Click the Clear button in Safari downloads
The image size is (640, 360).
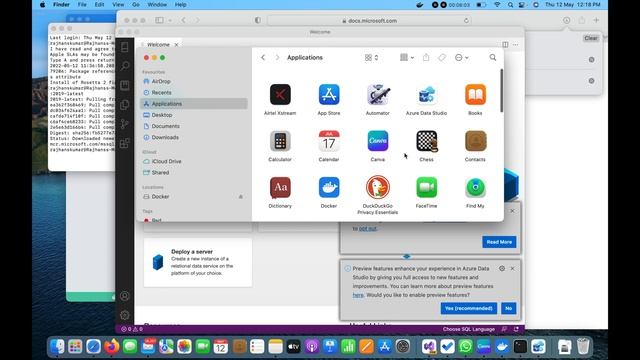pos(591,38)
